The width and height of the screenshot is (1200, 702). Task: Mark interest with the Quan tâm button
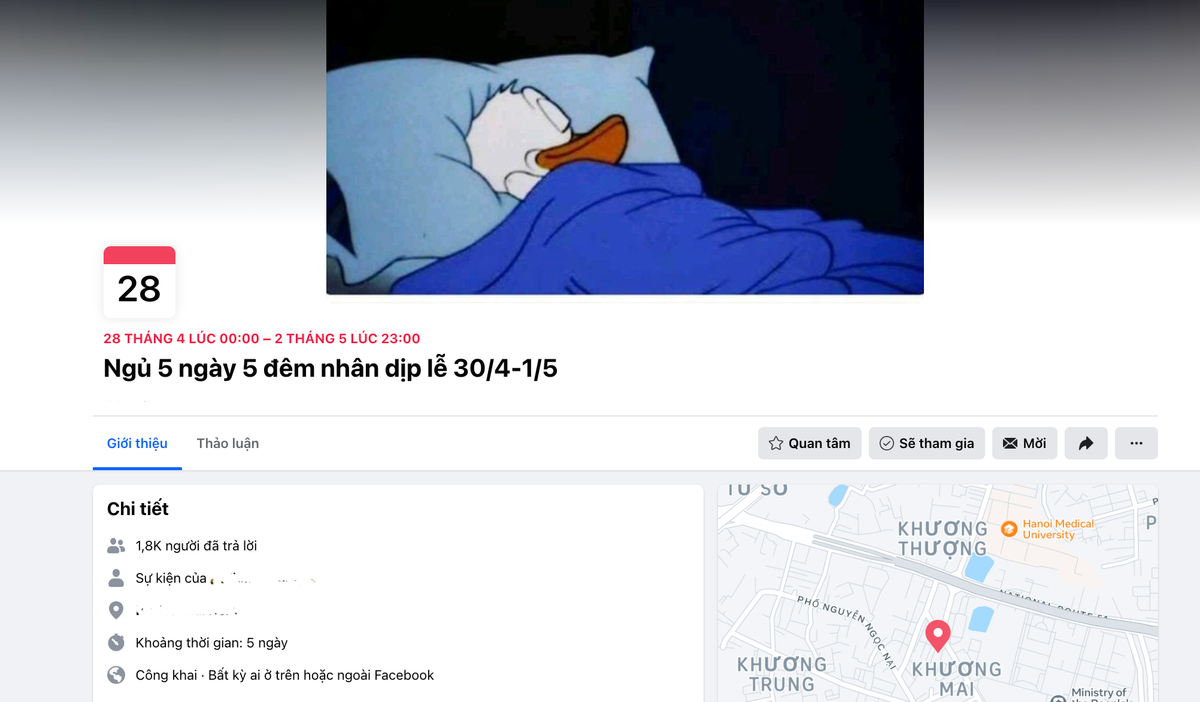[x=810, y=443]
